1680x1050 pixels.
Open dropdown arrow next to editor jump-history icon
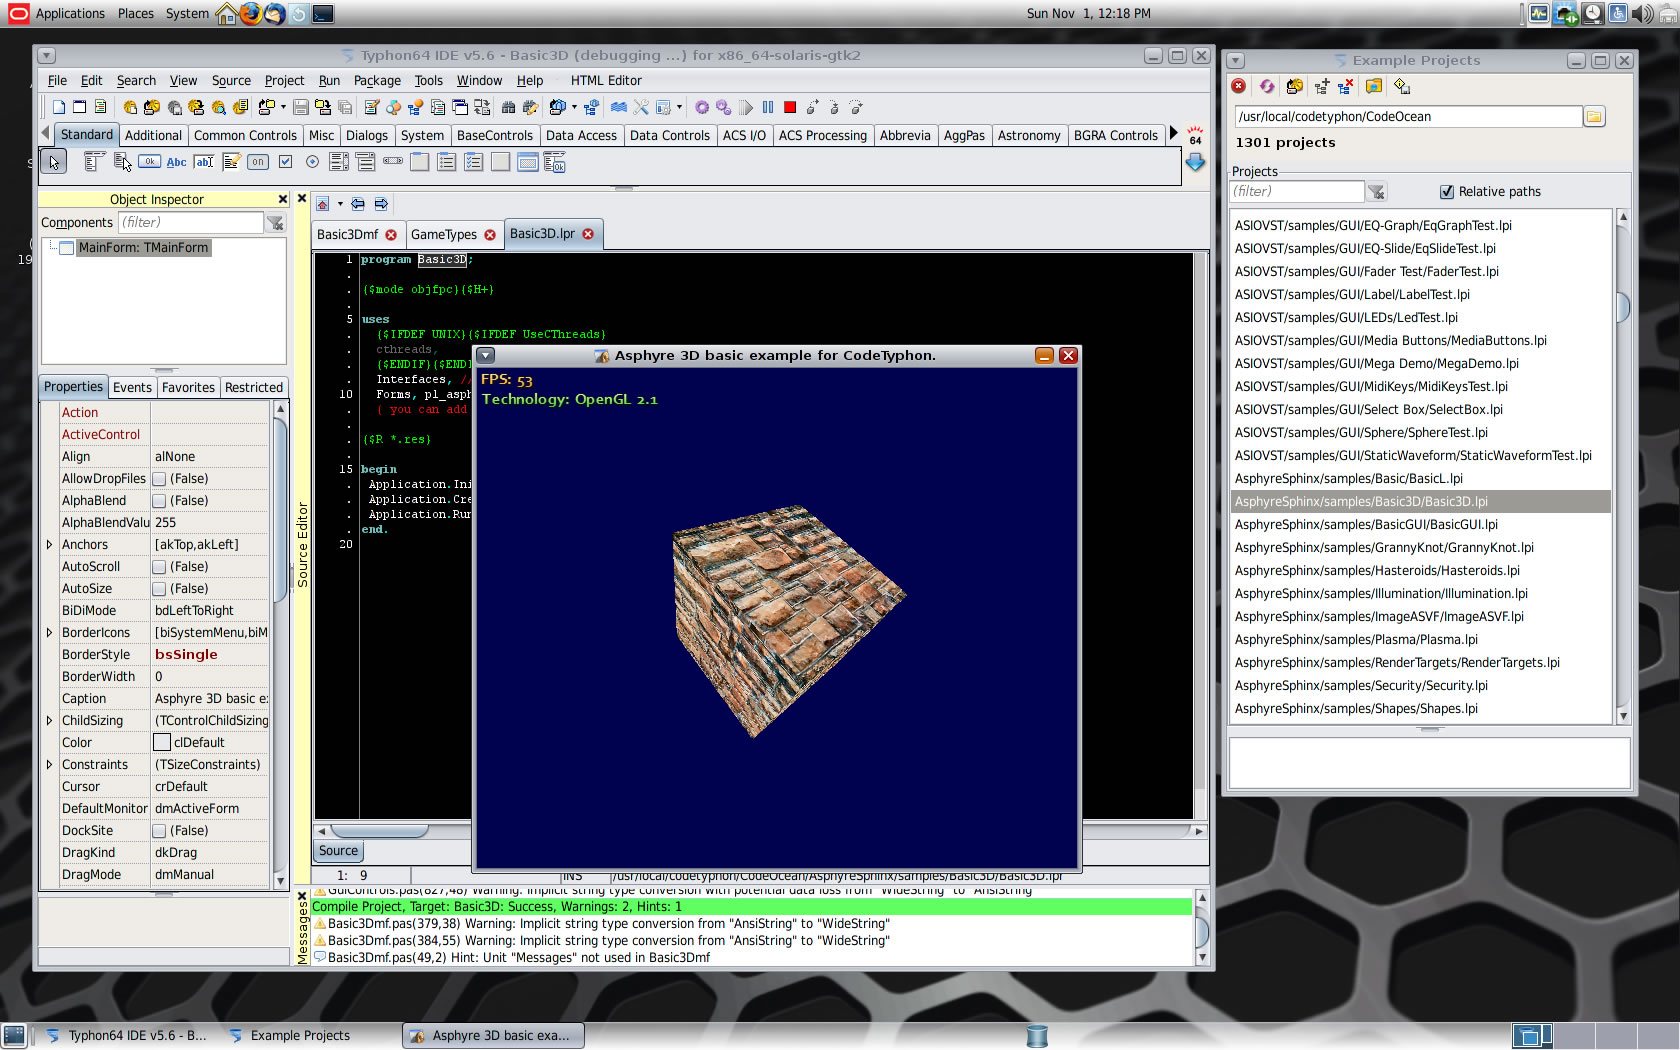point(340,204)
